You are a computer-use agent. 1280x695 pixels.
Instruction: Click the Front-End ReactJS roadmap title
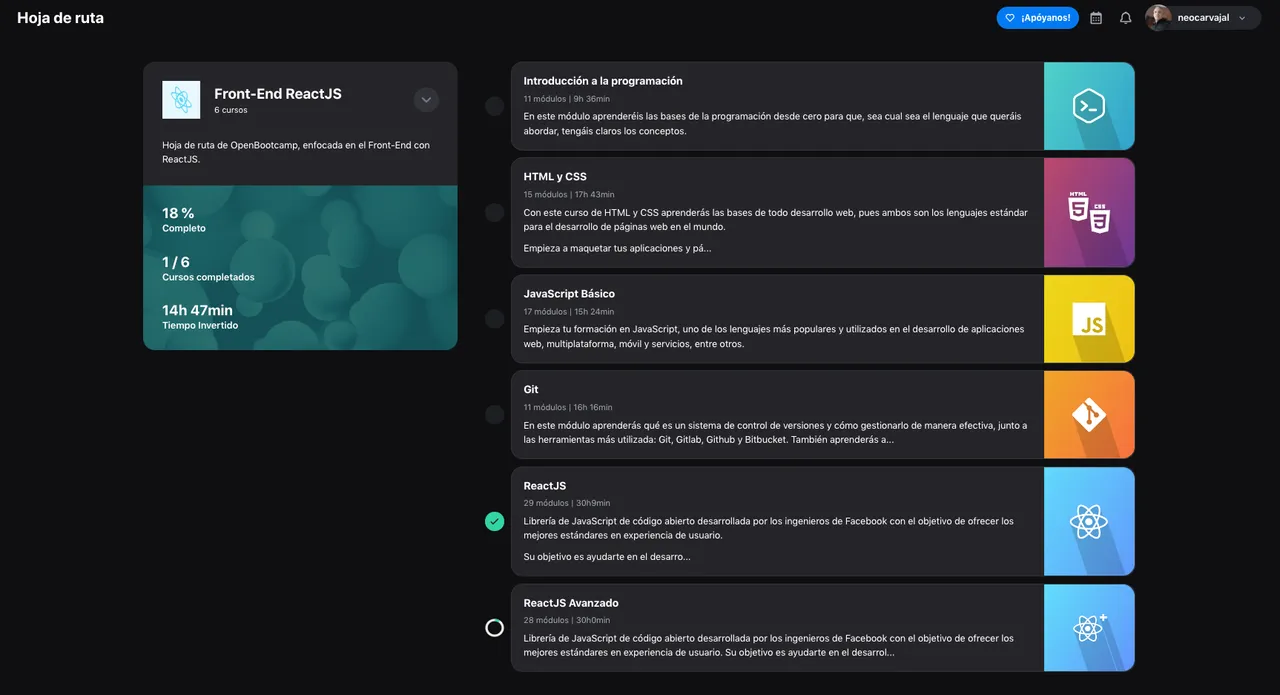click(x=278, y=94)
